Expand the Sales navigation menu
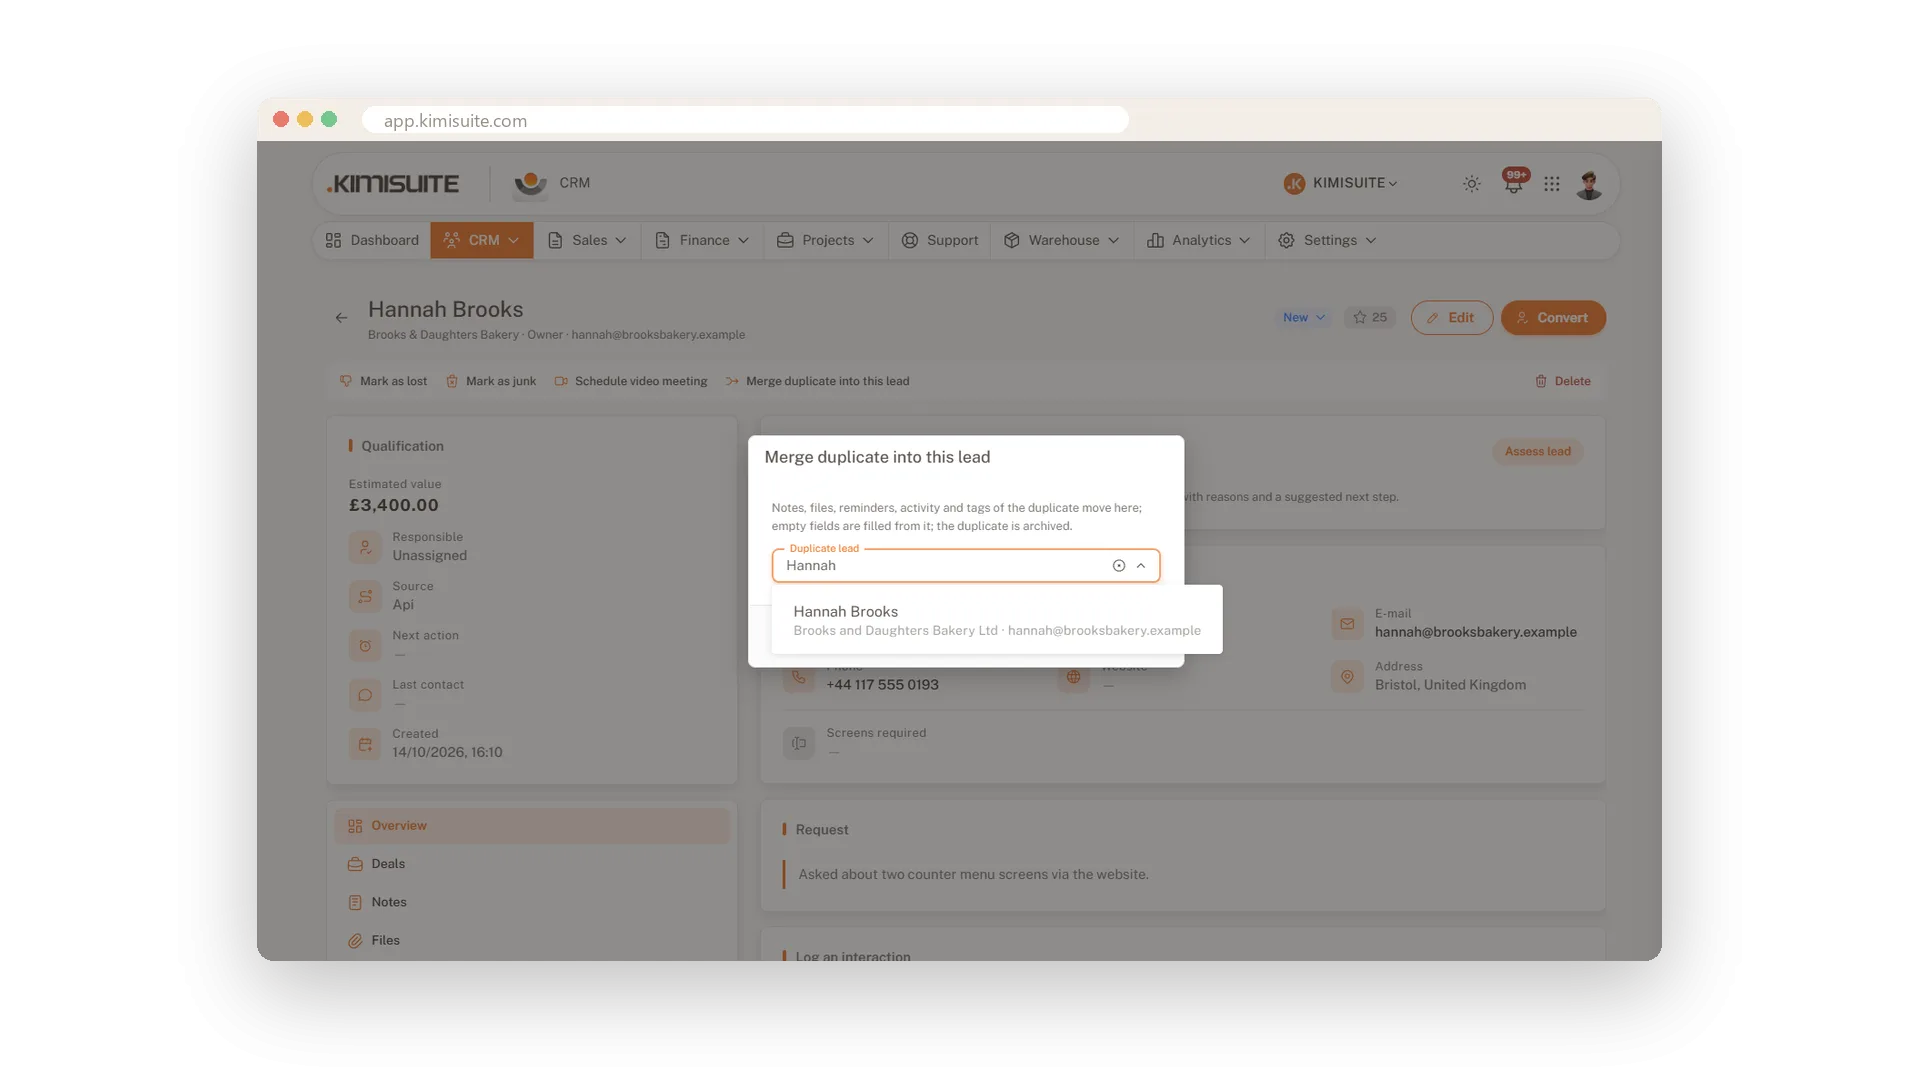Viewport: 1920px width, 1080px height. (587, 240)
